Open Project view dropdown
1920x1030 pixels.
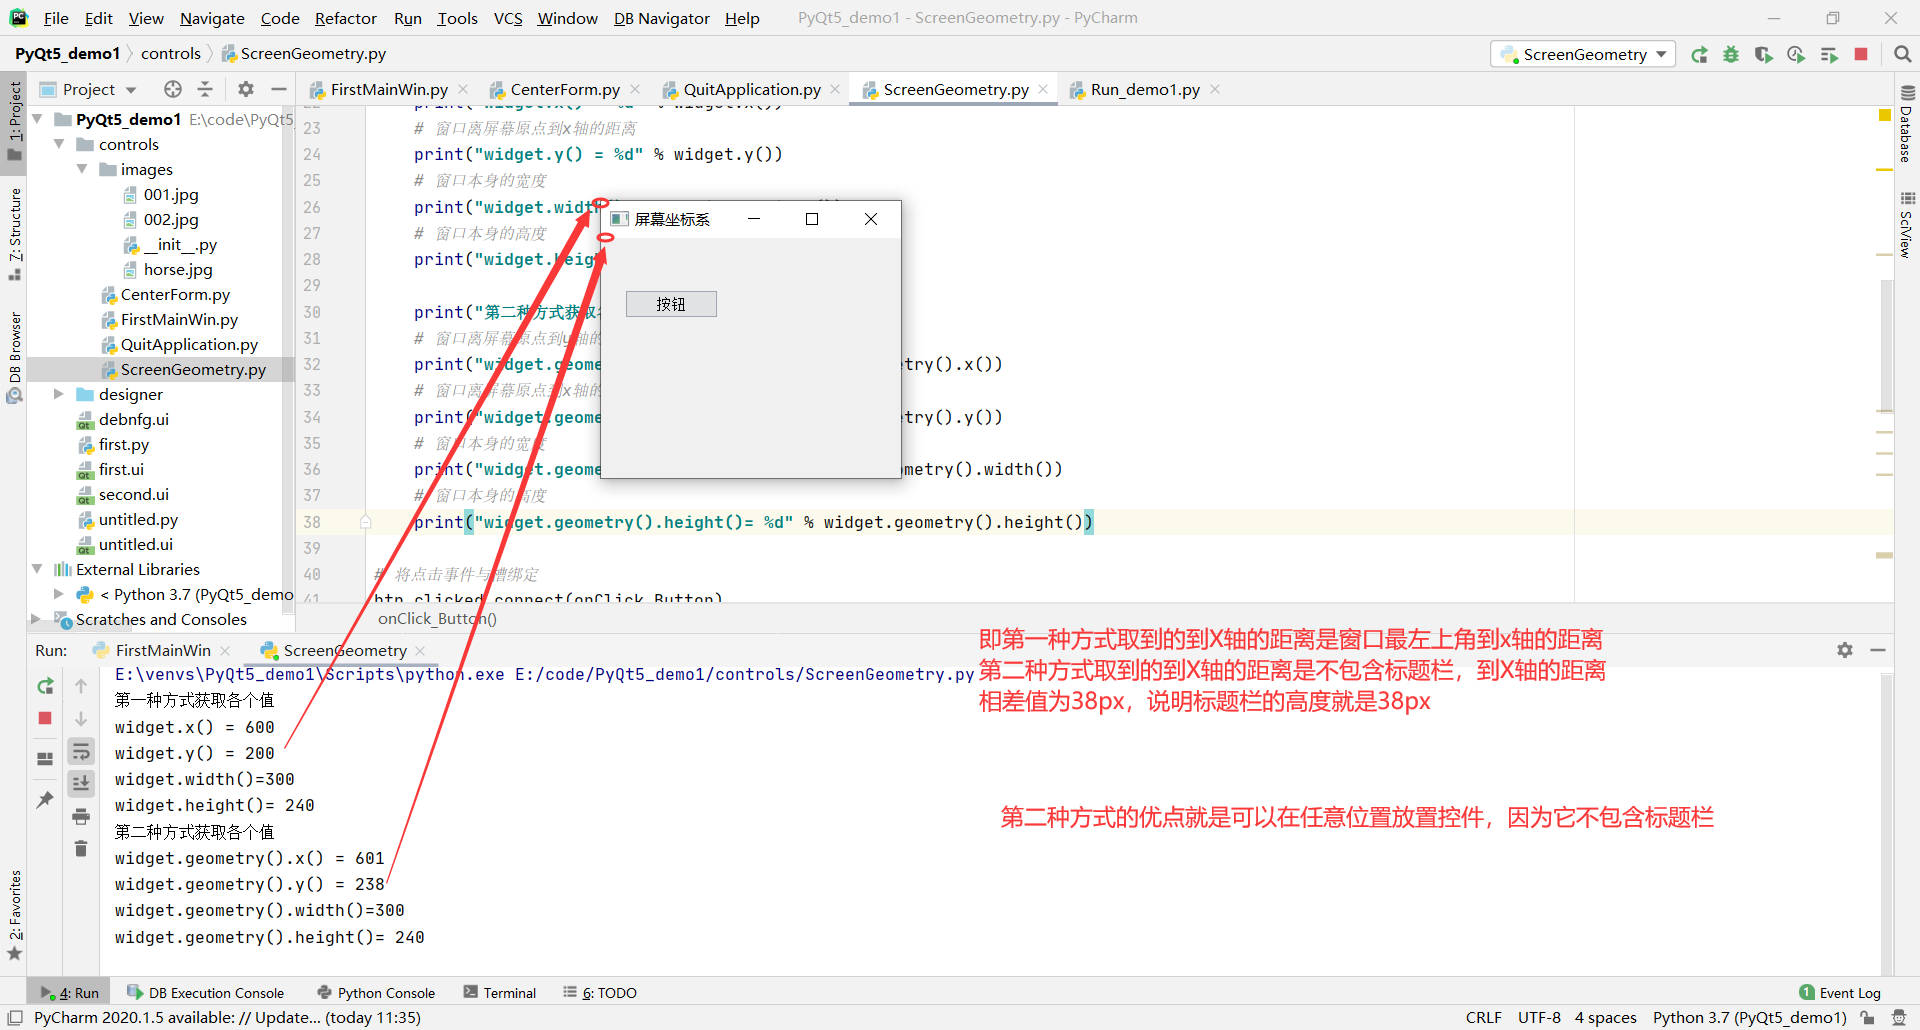point(88,89)
